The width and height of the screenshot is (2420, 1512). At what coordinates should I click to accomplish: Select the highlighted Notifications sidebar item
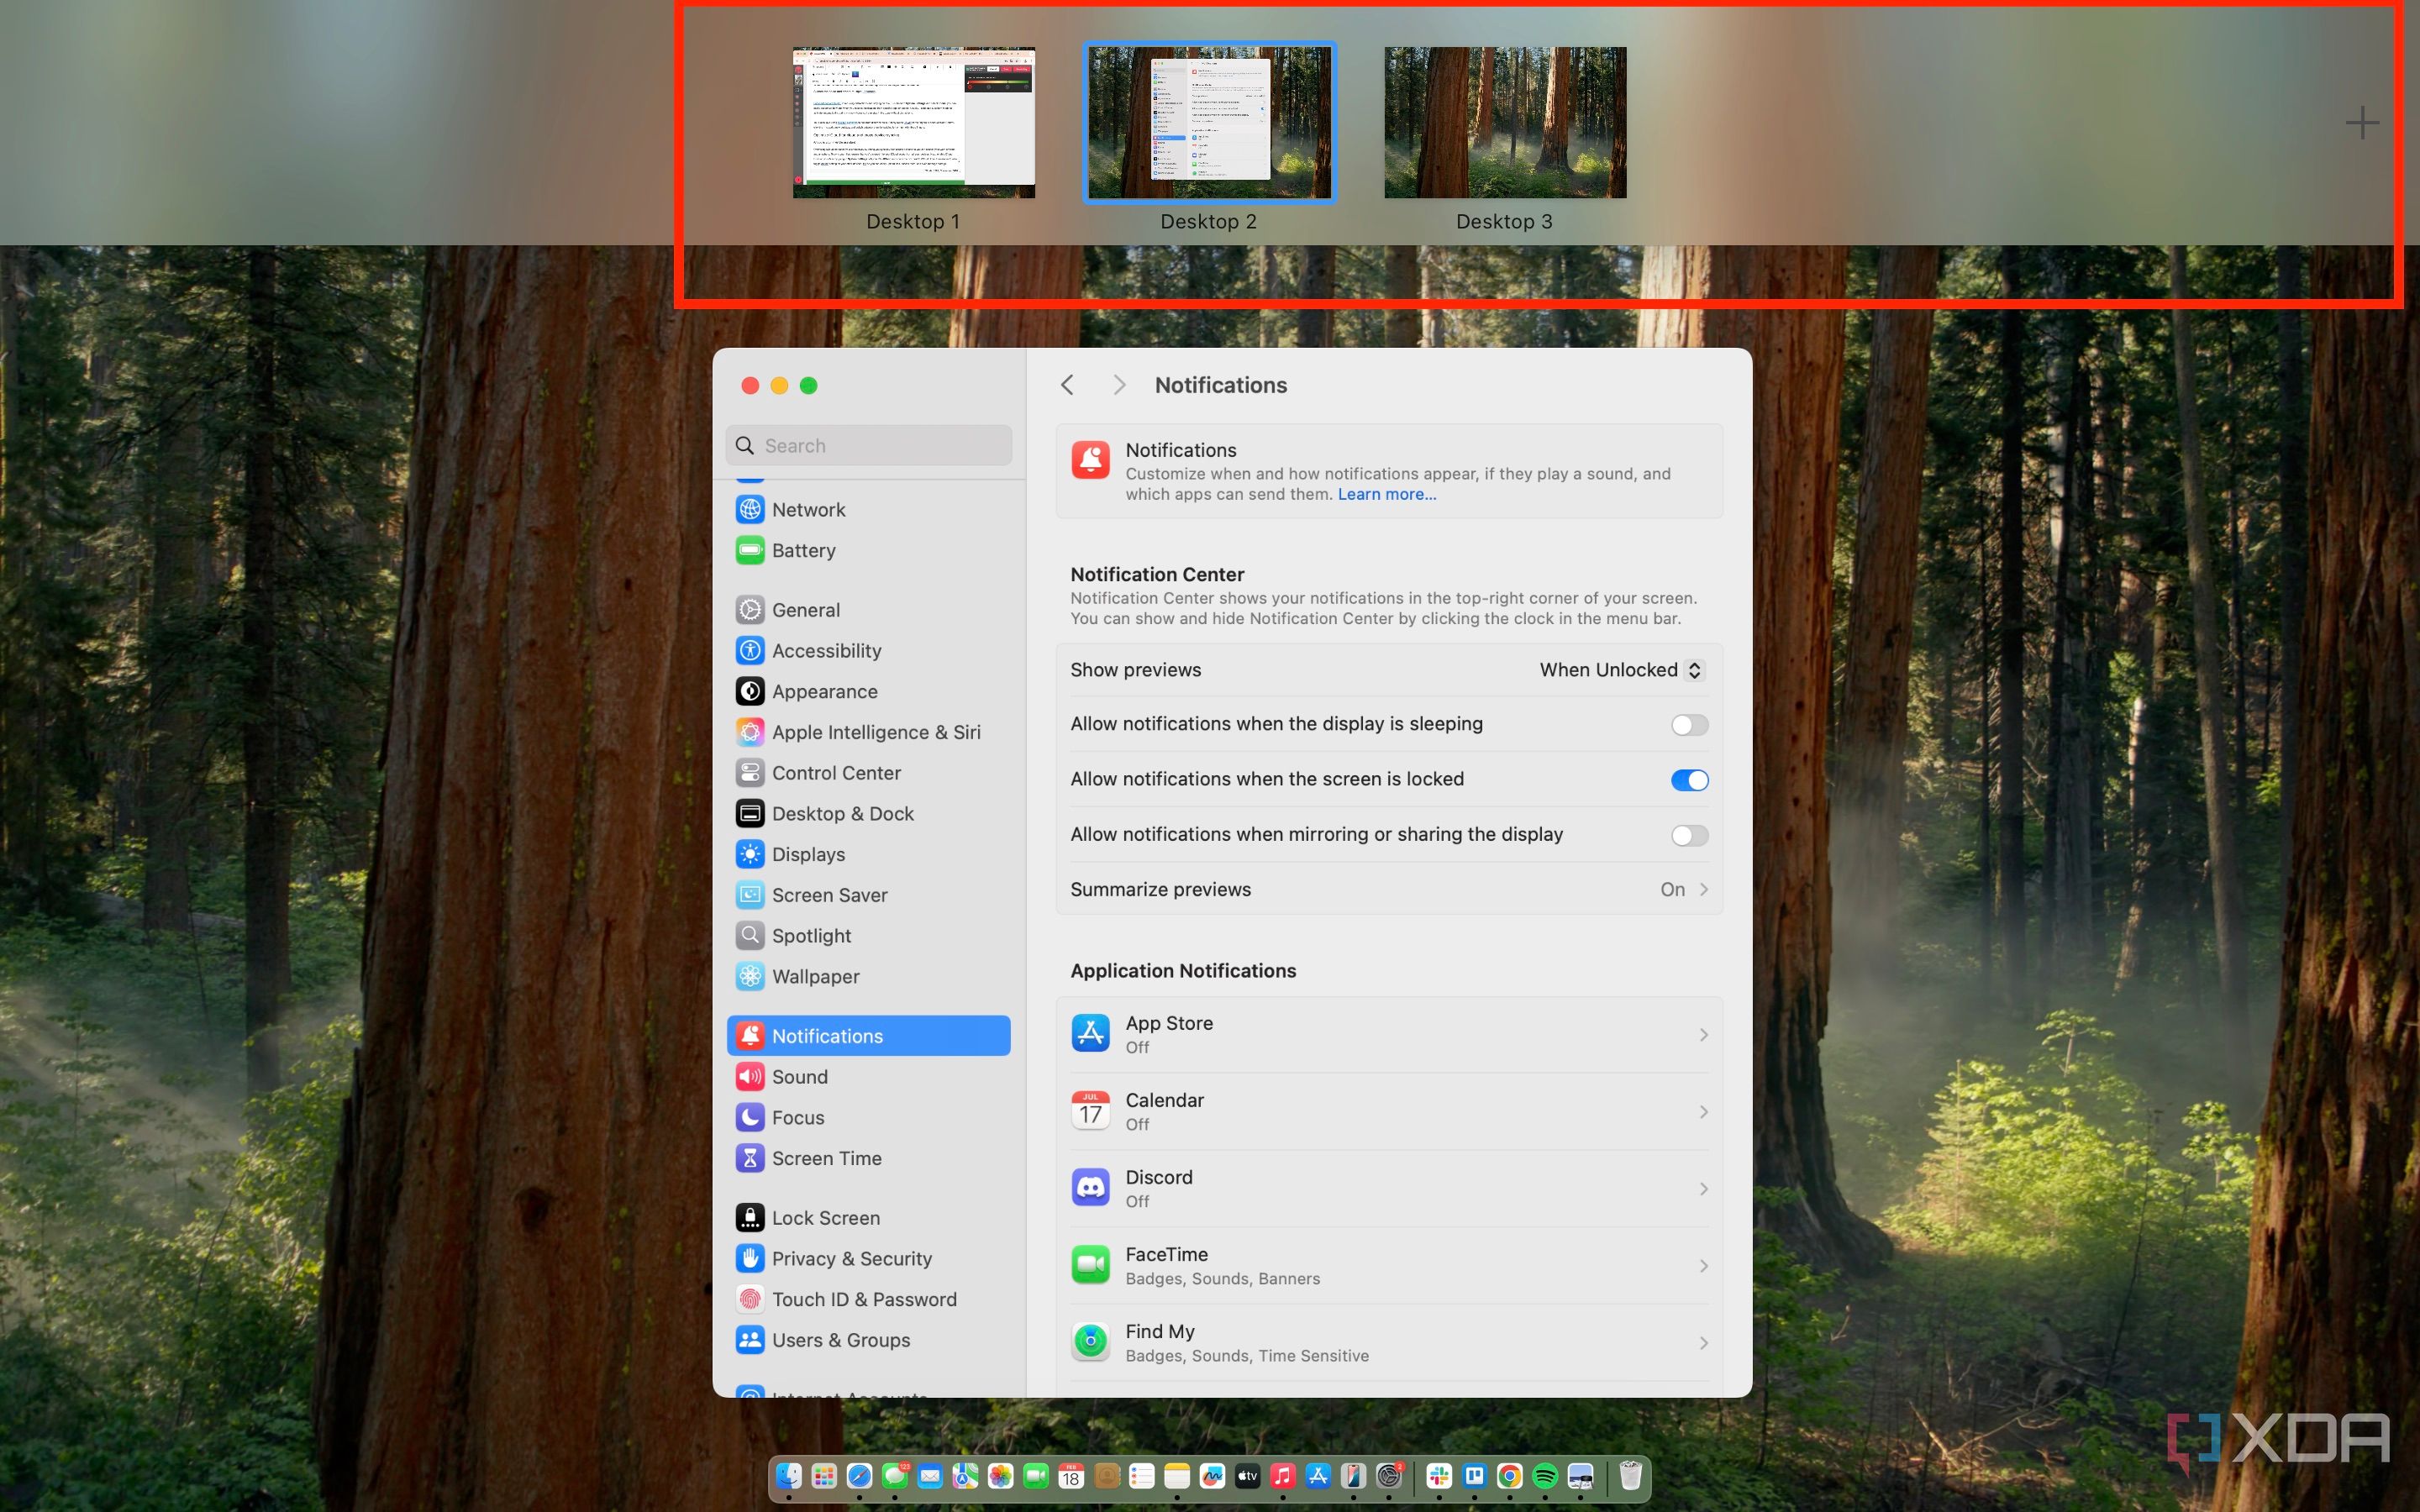868,1035
